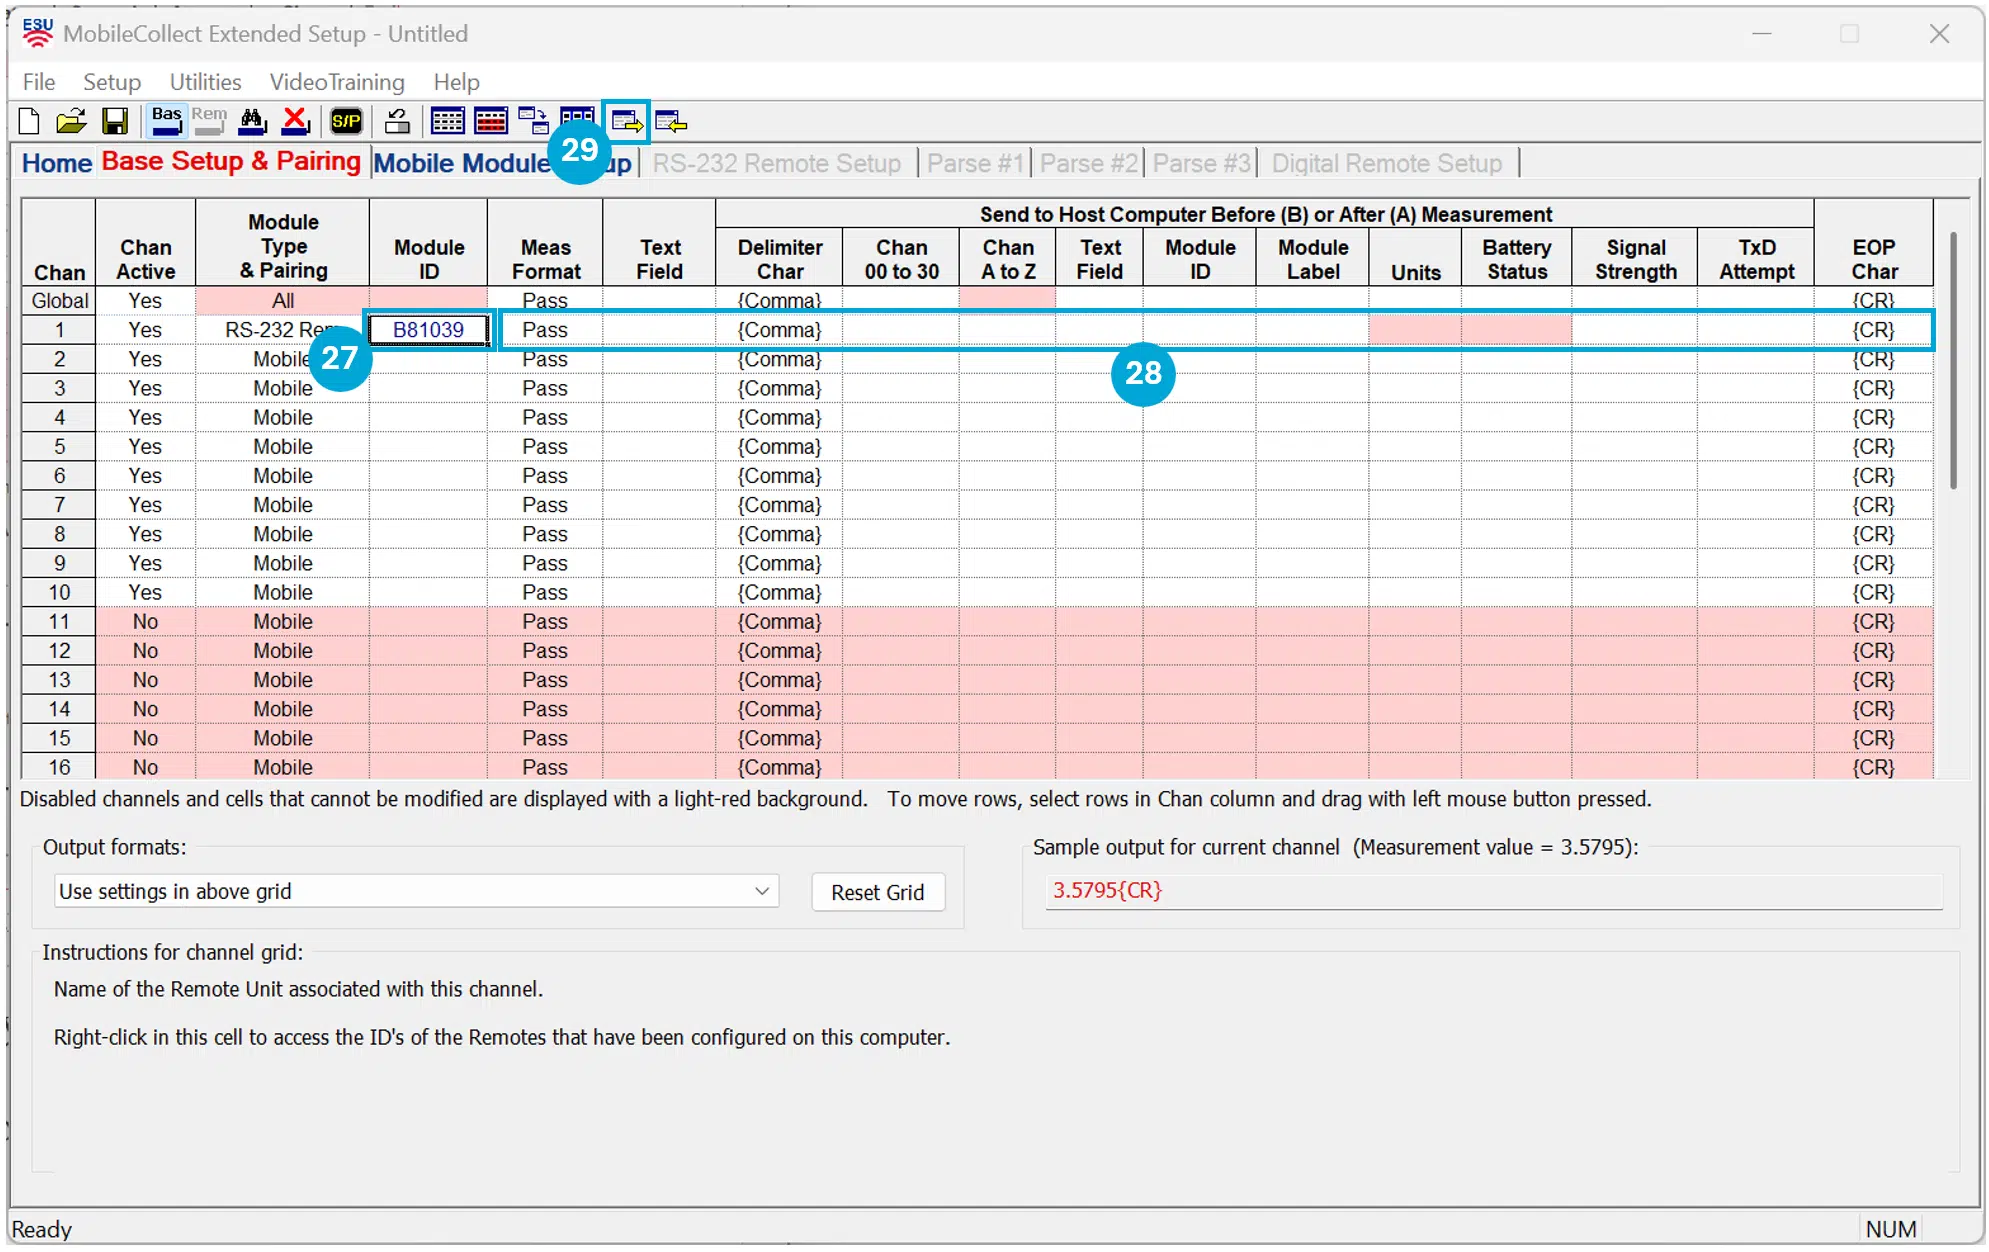
Task: Open the Utilities menu
Action: click(x=205, y=82)
